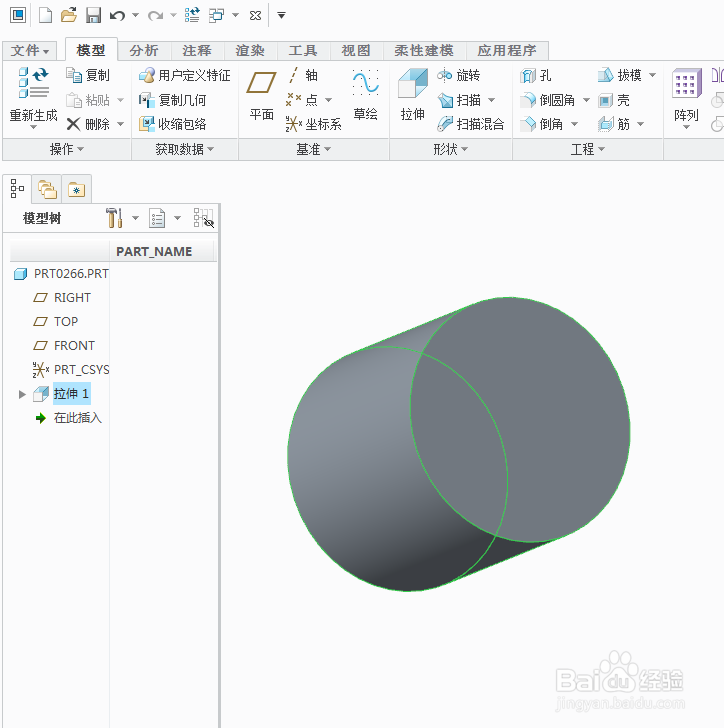Image resolution: width=724 pixels, height=728 pixels.
Task: Switch to the Analysis (分析) tab
Action: pyautogui.click(x=144, y=50)
